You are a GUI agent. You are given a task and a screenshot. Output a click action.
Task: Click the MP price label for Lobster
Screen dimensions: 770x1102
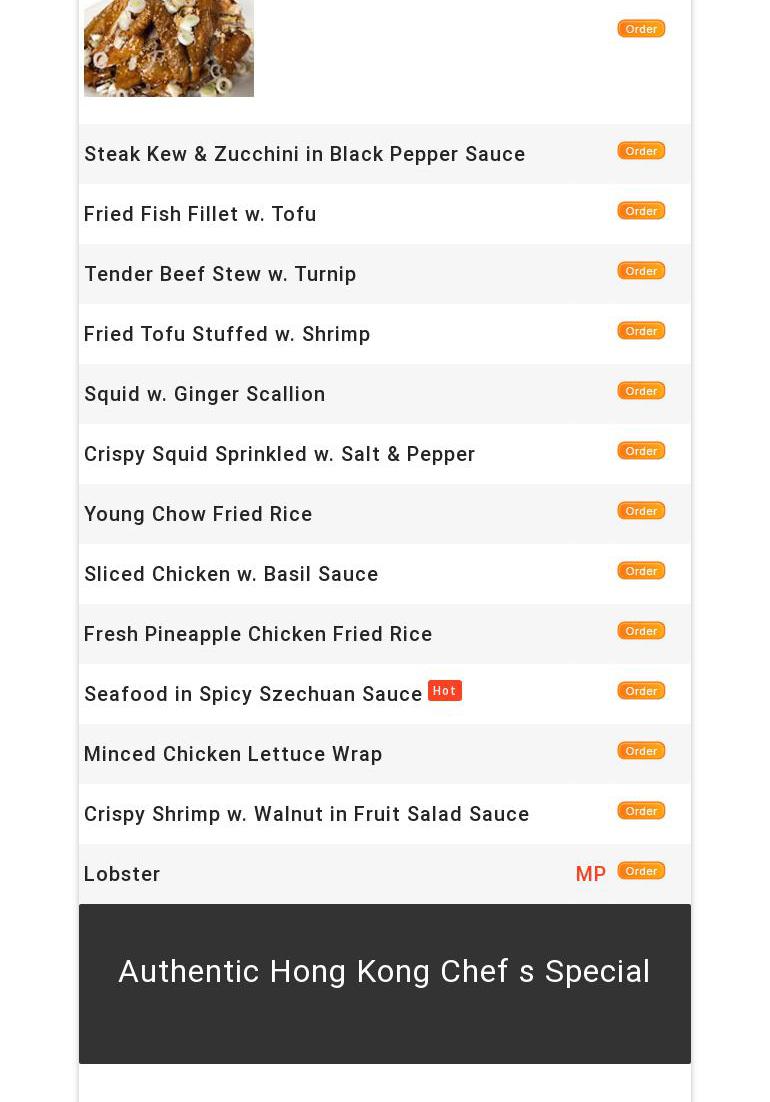(590, 874)
